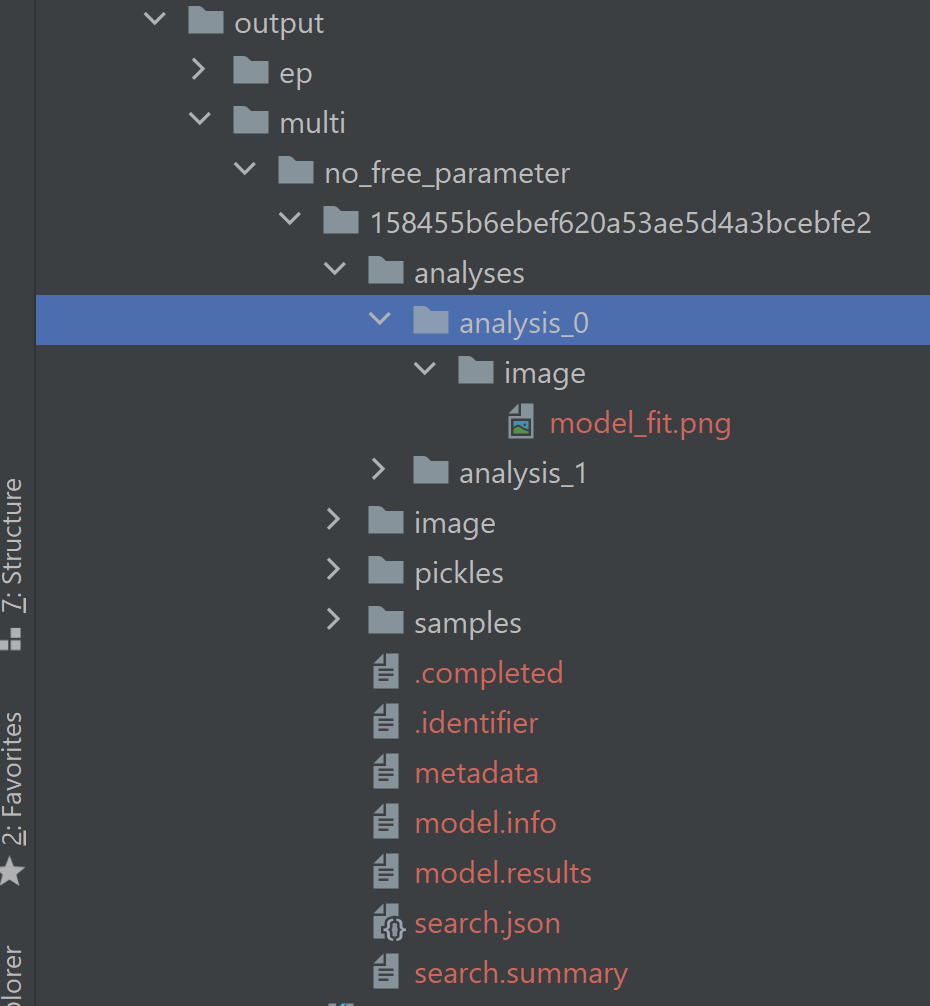Viewport: 930px width, 1006px height.
Task: Click the Structure tool window grid icon
Action: 11,639
